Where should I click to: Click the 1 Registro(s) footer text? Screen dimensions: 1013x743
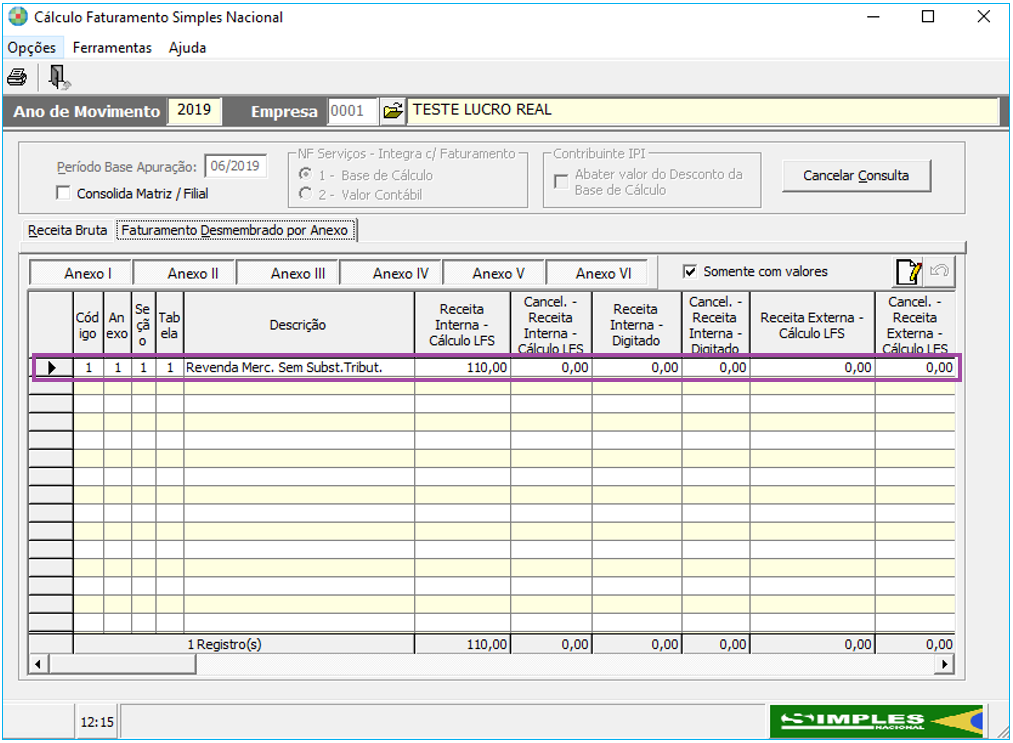[x=225, y=644]
